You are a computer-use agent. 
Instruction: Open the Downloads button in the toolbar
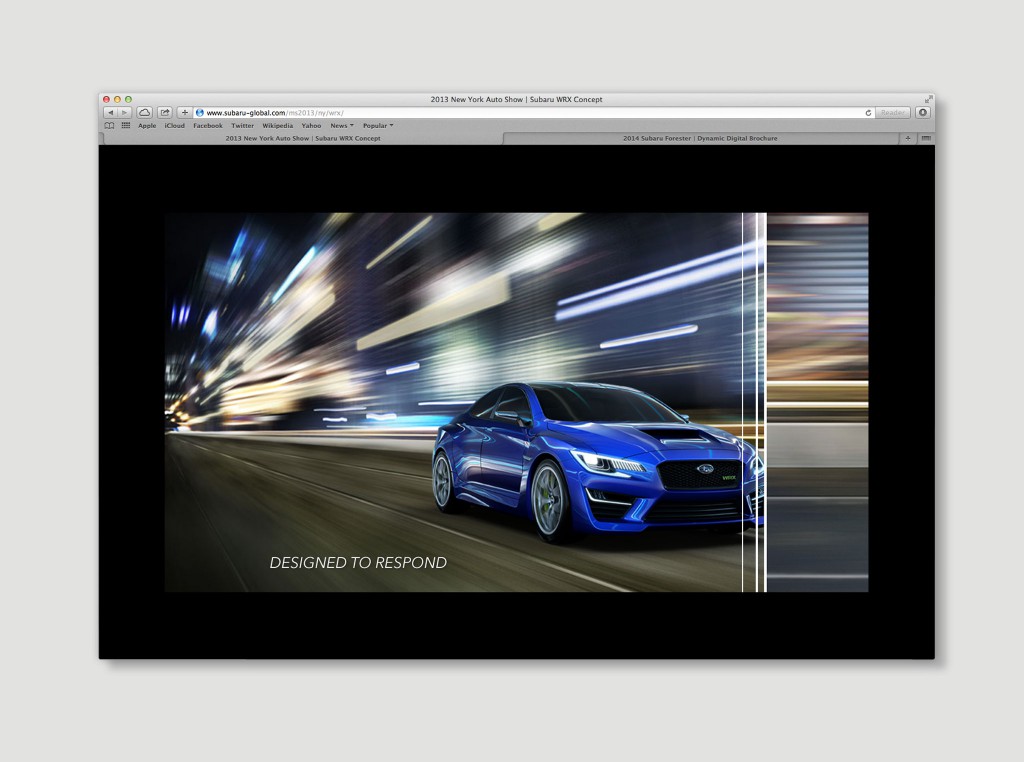coord(923,112)
